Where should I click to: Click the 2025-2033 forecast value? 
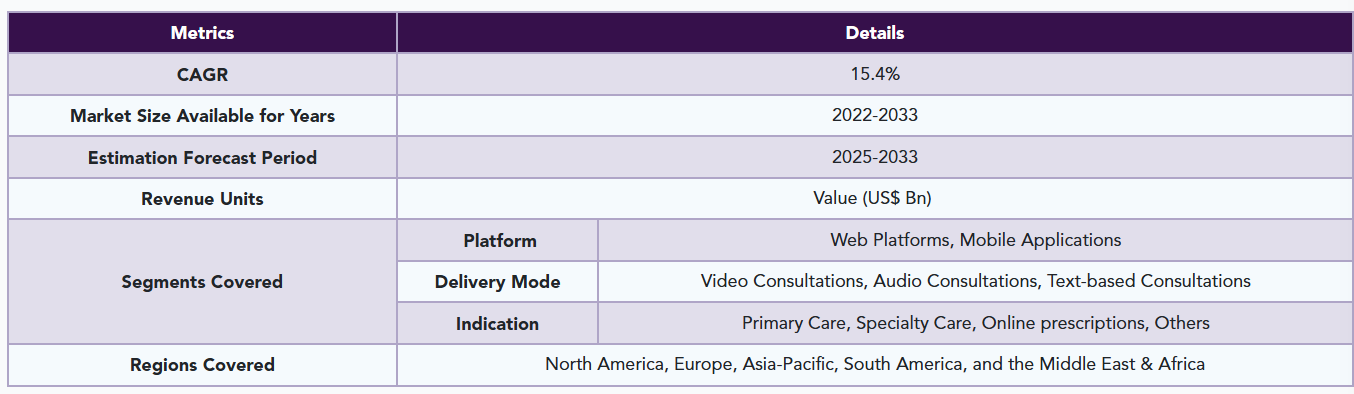(x=875, y=157)
